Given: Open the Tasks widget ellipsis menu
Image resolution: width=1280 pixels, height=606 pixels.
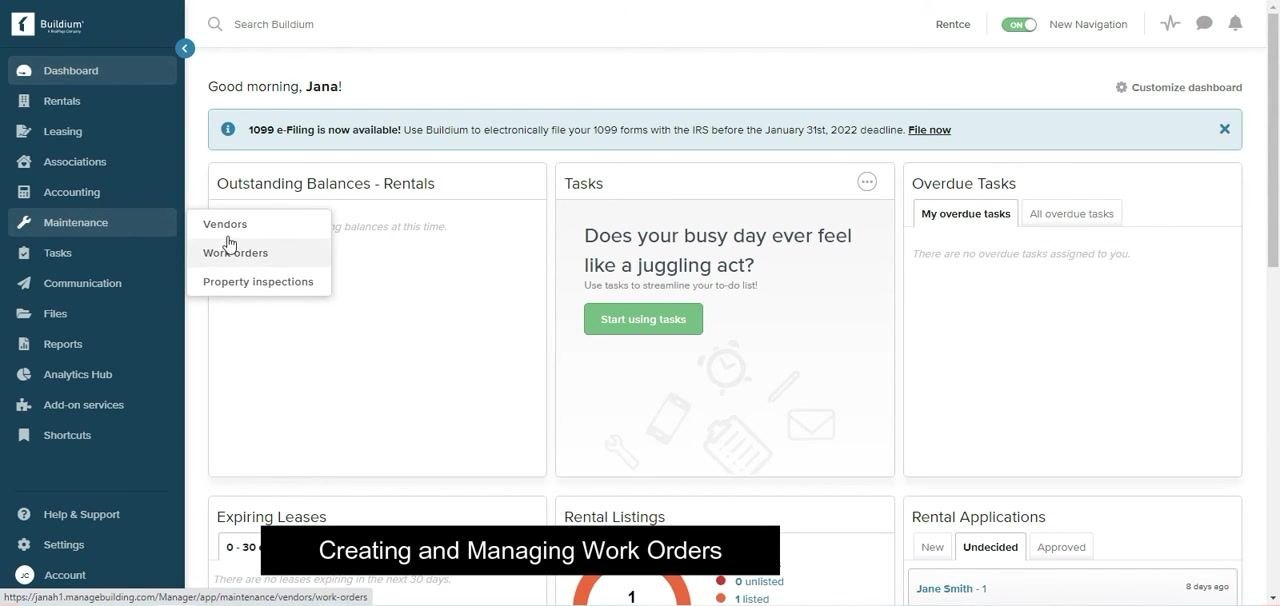Looking at the screenshot, I should click(867, 181).
